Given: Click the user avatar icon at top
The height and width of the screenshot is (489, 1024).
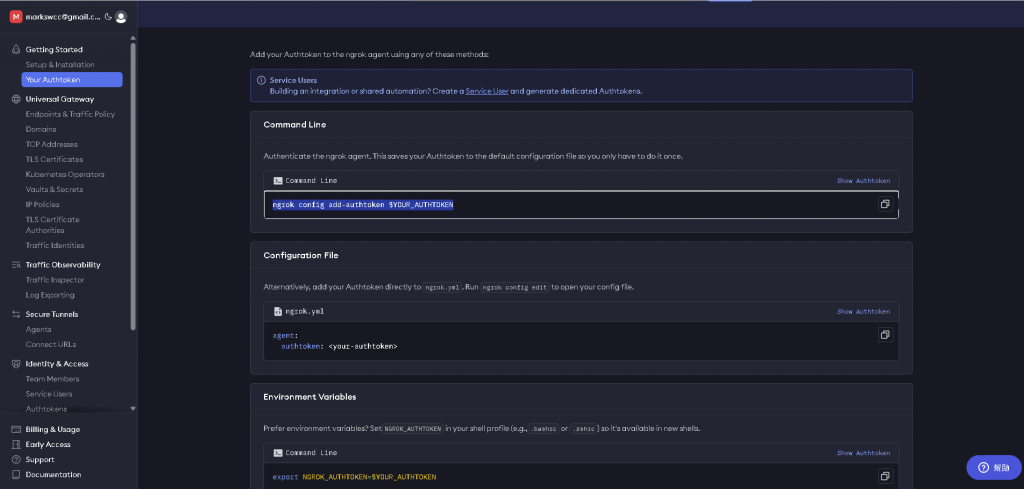Looking at the screenshot, I should coord(121,17).
